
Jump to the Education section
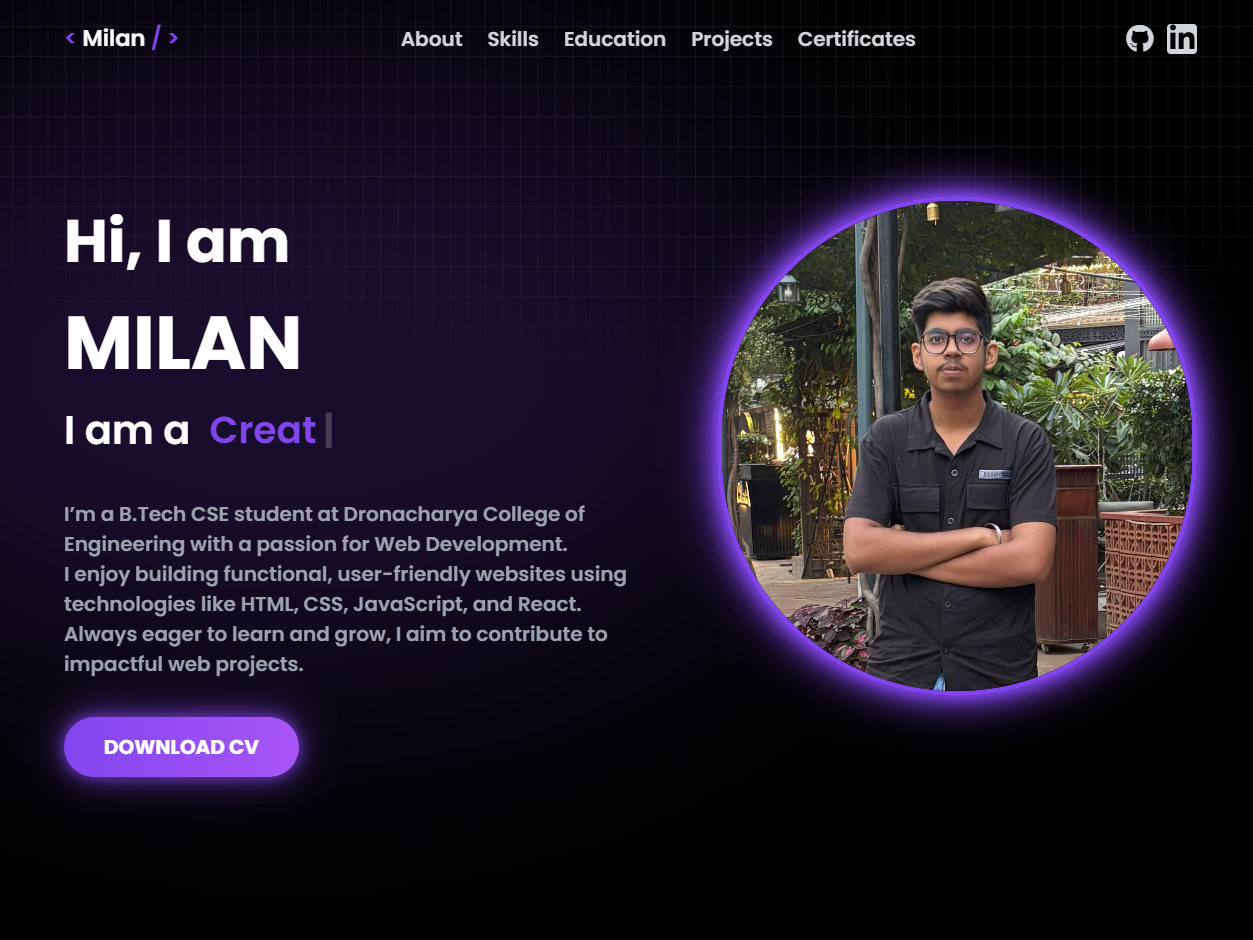coord(615,39)
